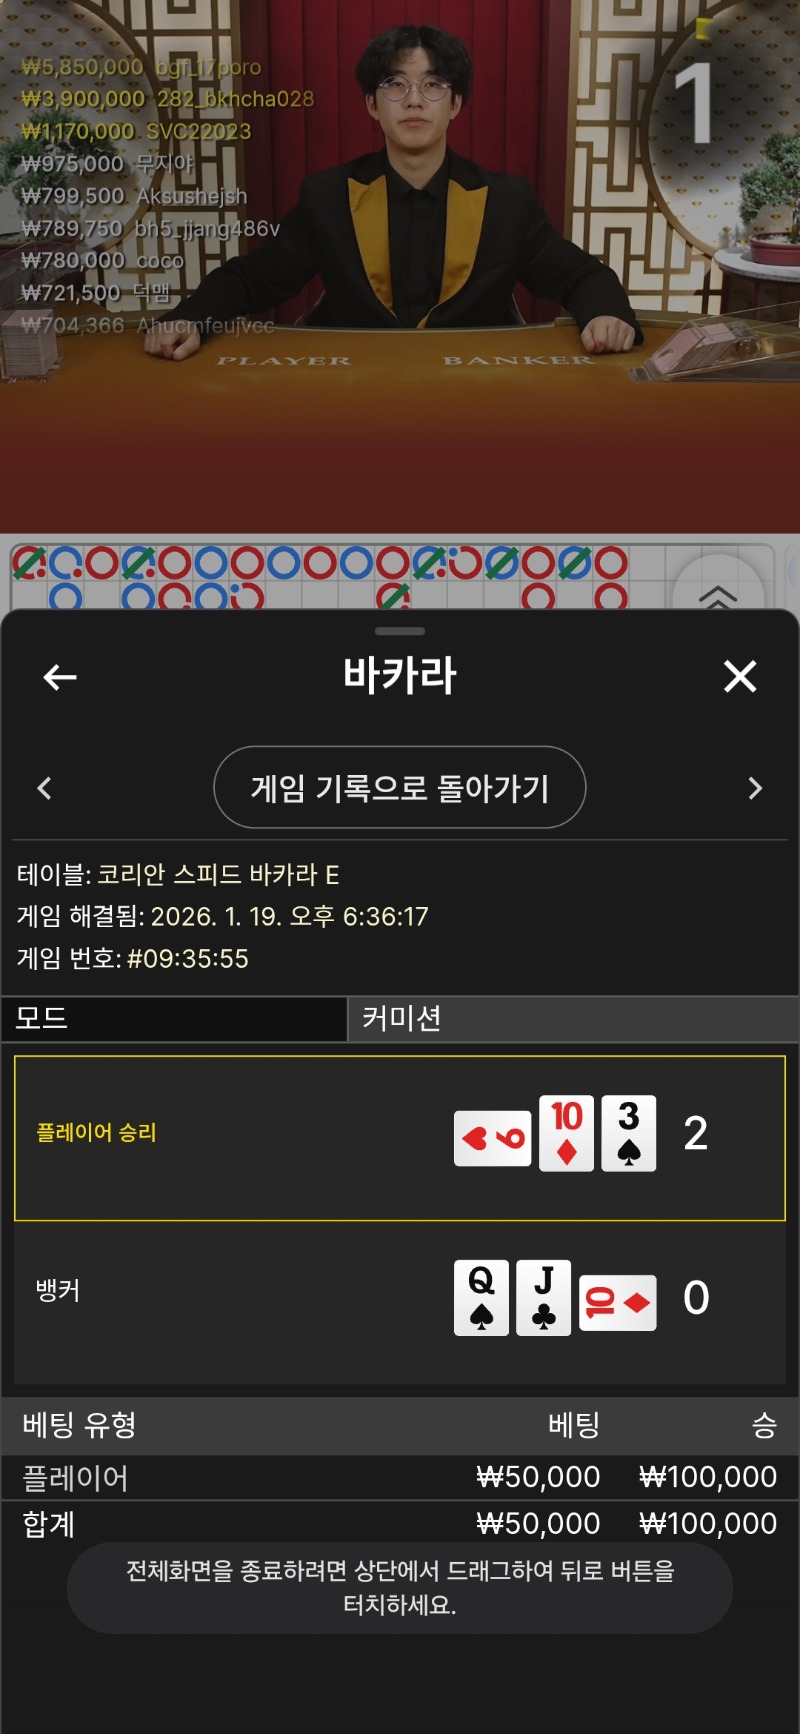Select the 플레이어 bet type row
The image size is (800, 1734).
400,1477
